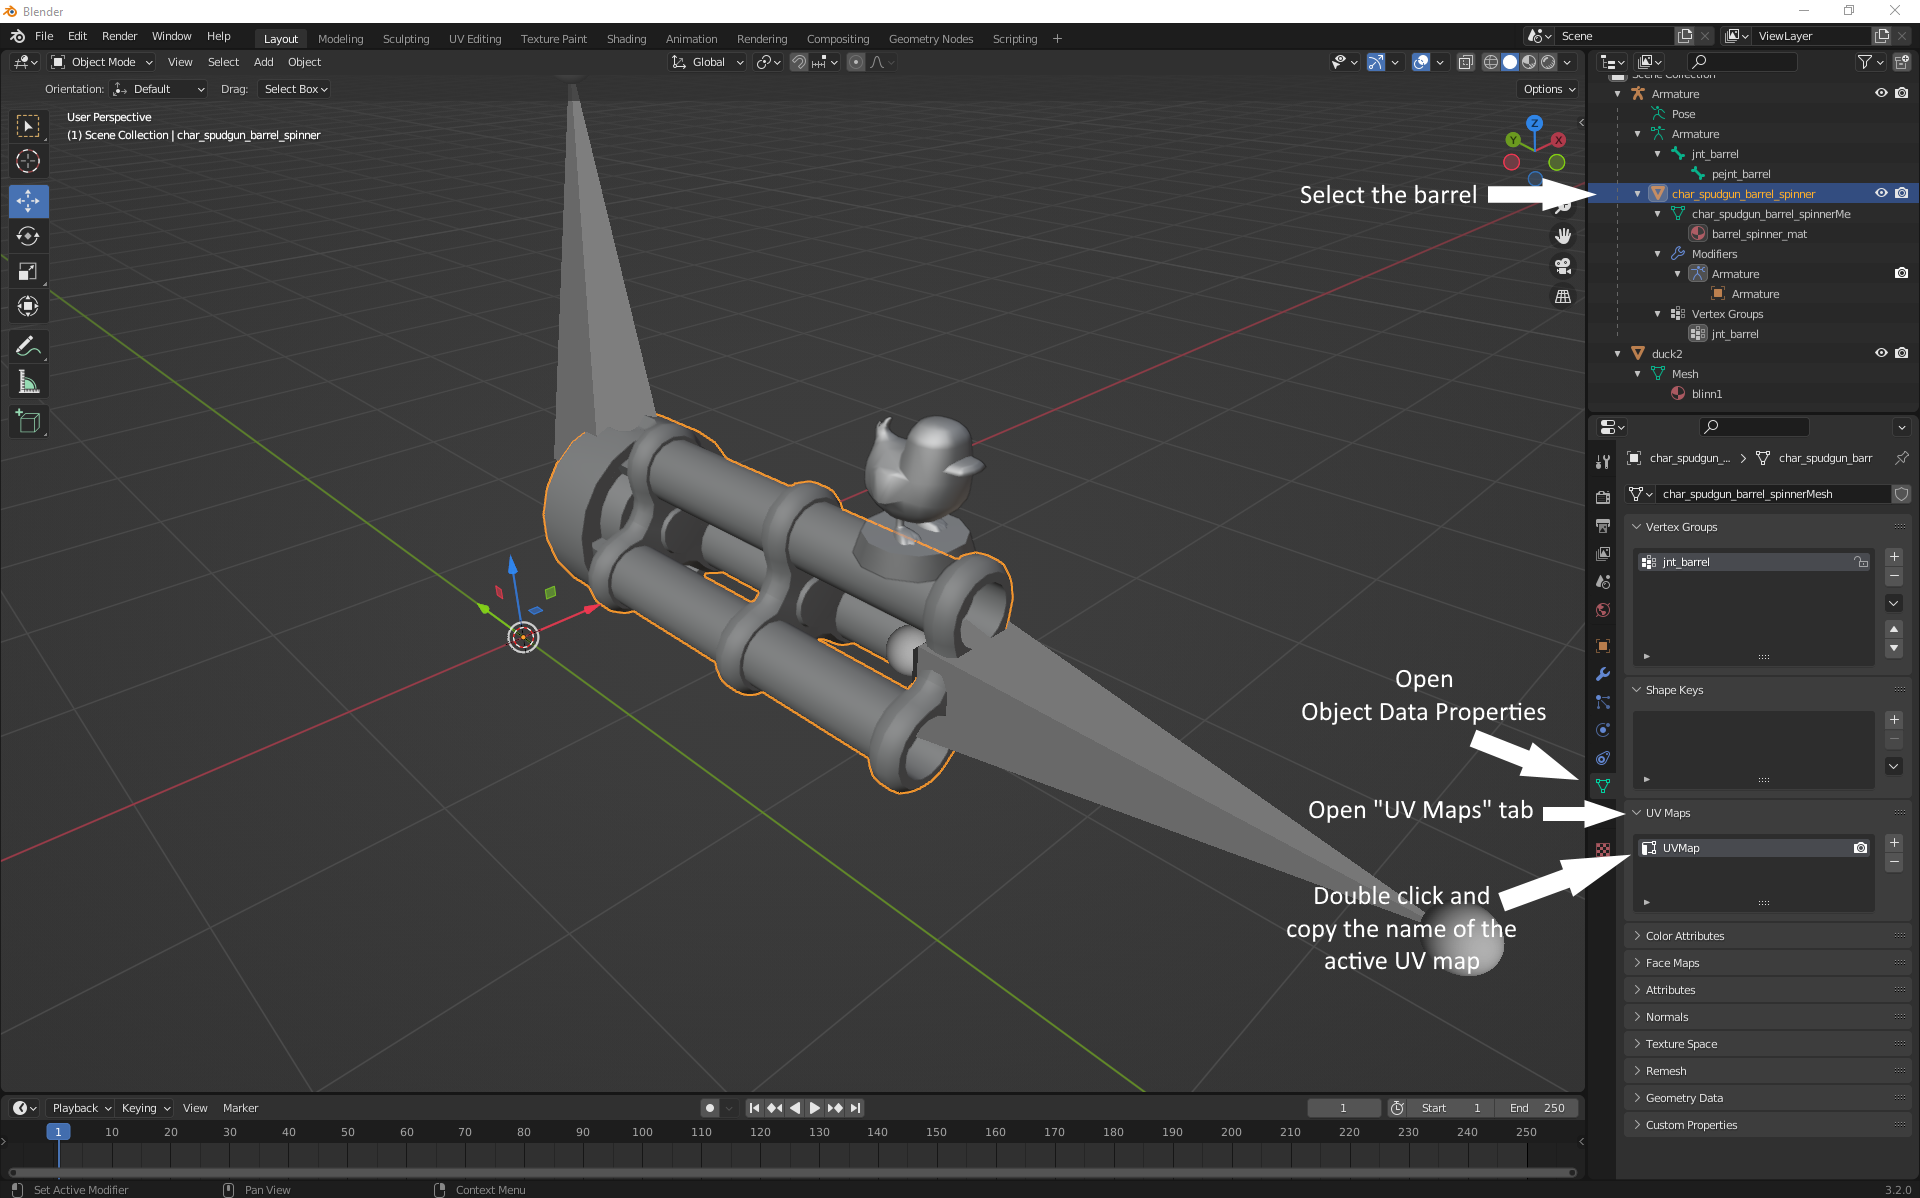Open Object properties tab icon
Image resolution: width=1920 pixels, height=1198 pixels.
click(x=1603, y=646)
